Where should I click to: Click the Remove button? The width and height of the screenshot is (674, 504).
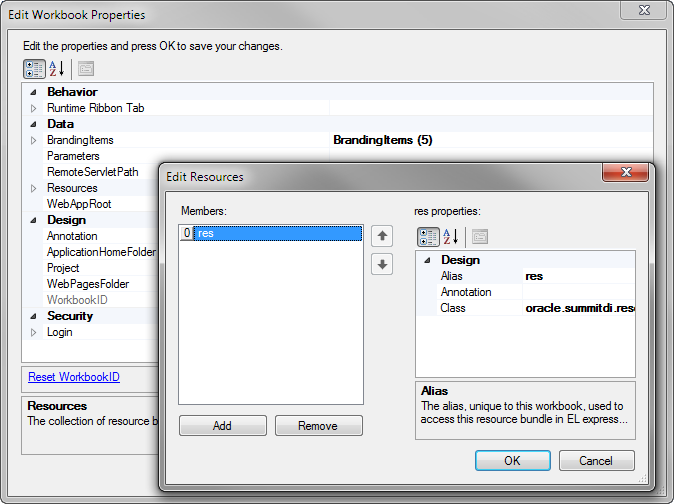click(319, 426)
